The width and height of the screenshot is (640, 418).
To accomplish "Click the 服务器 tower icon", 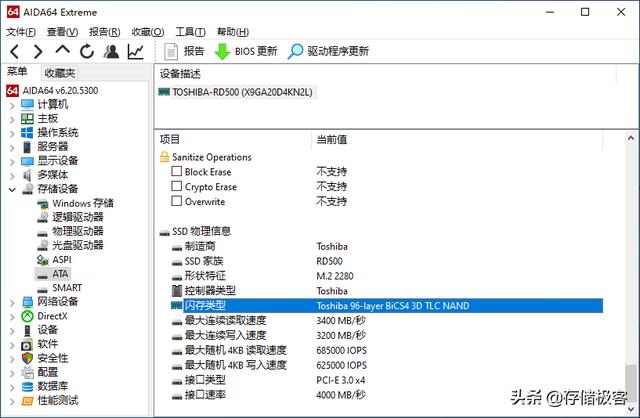I will click(27, 147).
